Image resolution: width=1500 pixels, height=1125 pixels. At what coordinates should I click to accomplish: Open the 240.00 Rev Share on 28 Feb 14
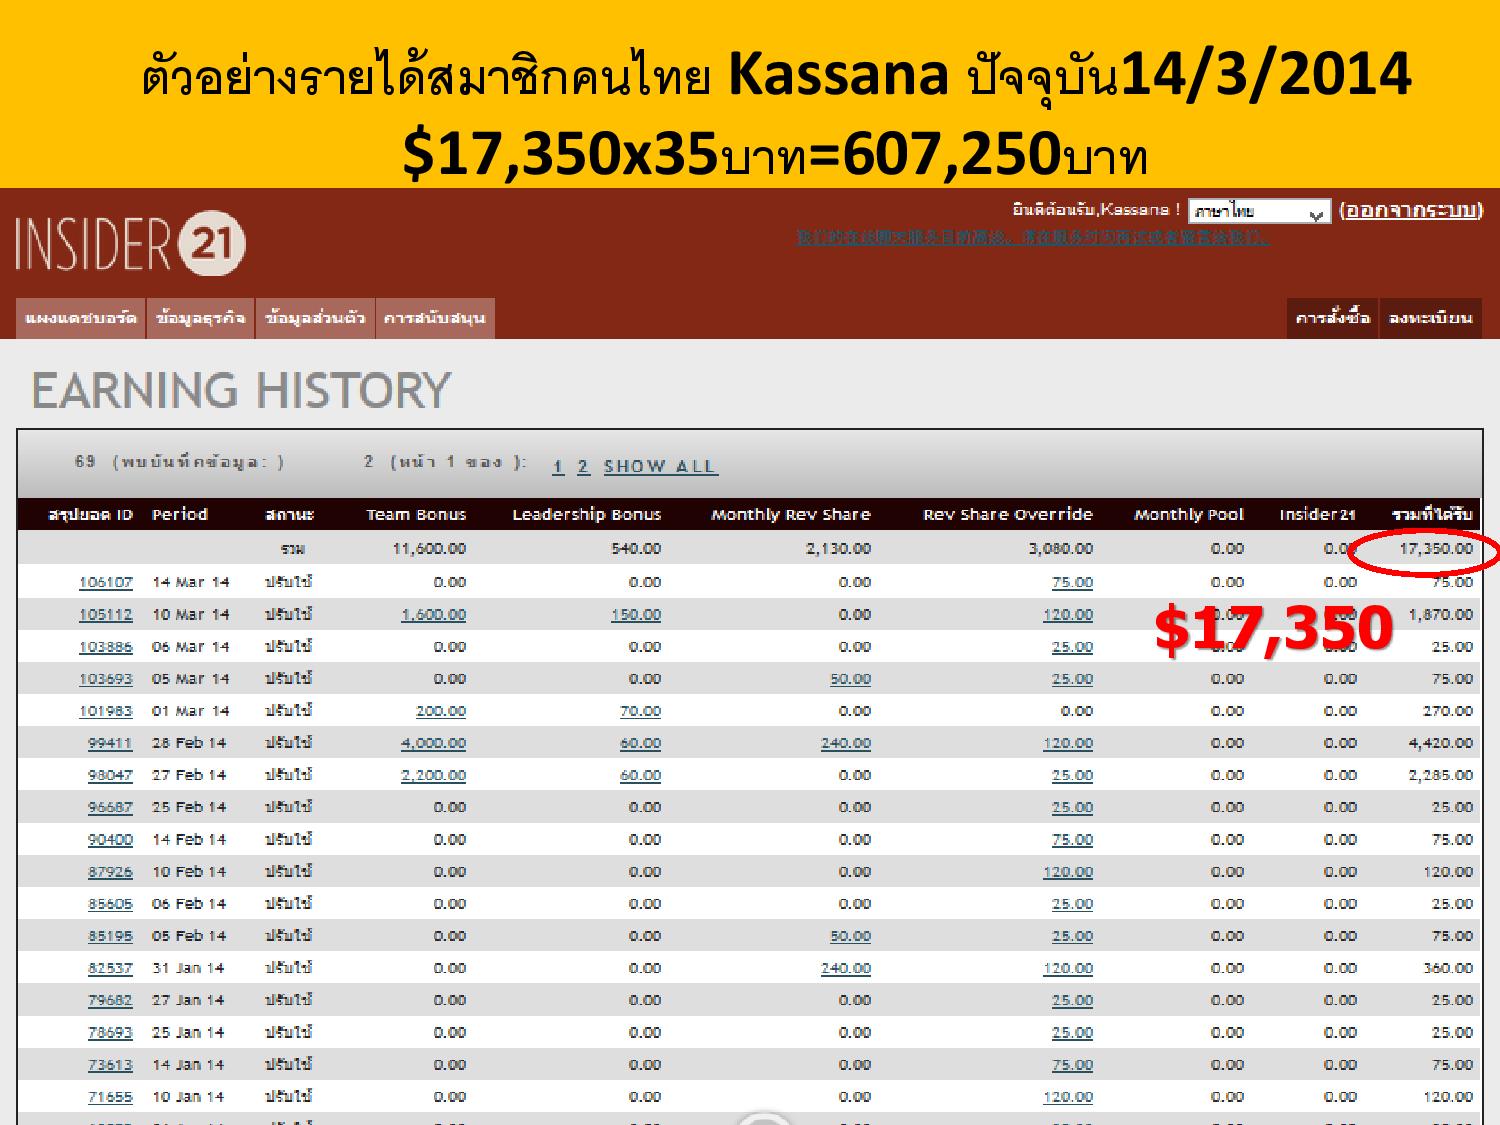click(846, 743)
